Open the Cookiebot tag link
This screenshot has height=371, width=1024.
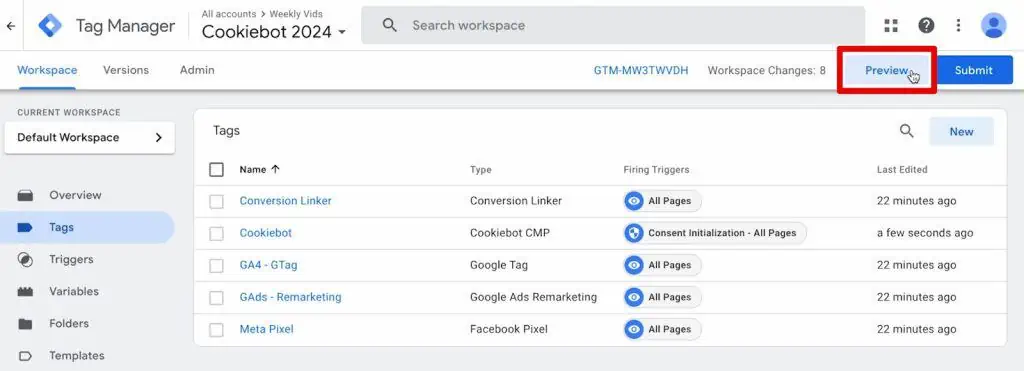coord(266,233)
